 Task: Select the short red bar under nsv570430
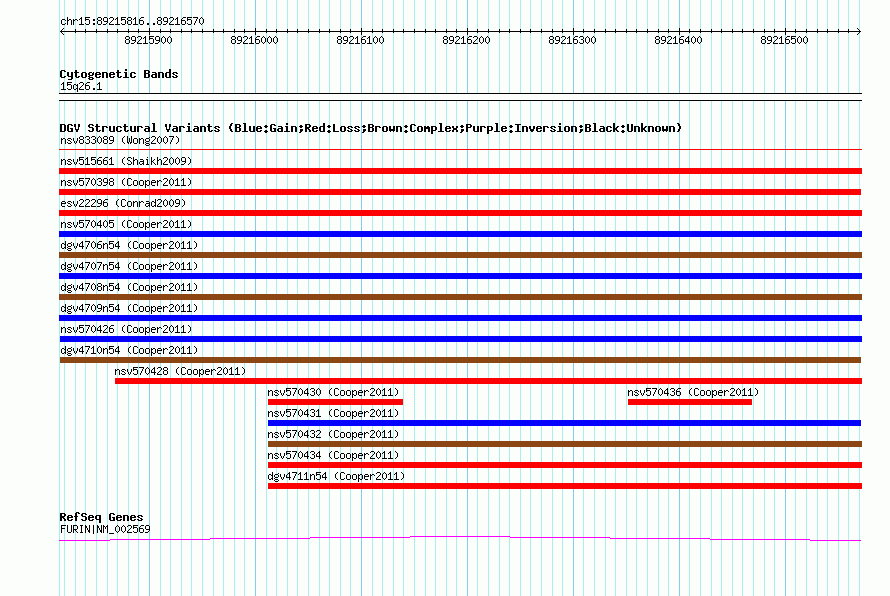coord(335,402)
